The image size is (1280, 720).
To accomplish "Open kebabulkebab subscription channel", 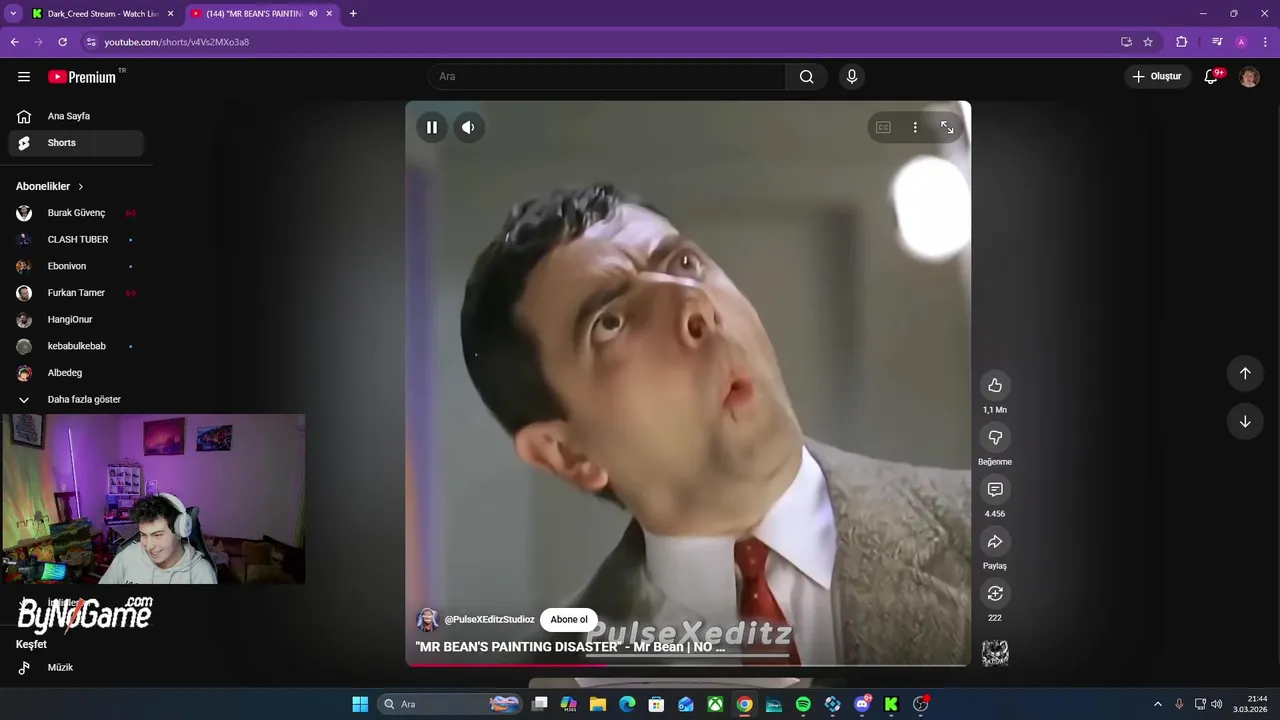I will pyautogui.click(x=76, y=346).
